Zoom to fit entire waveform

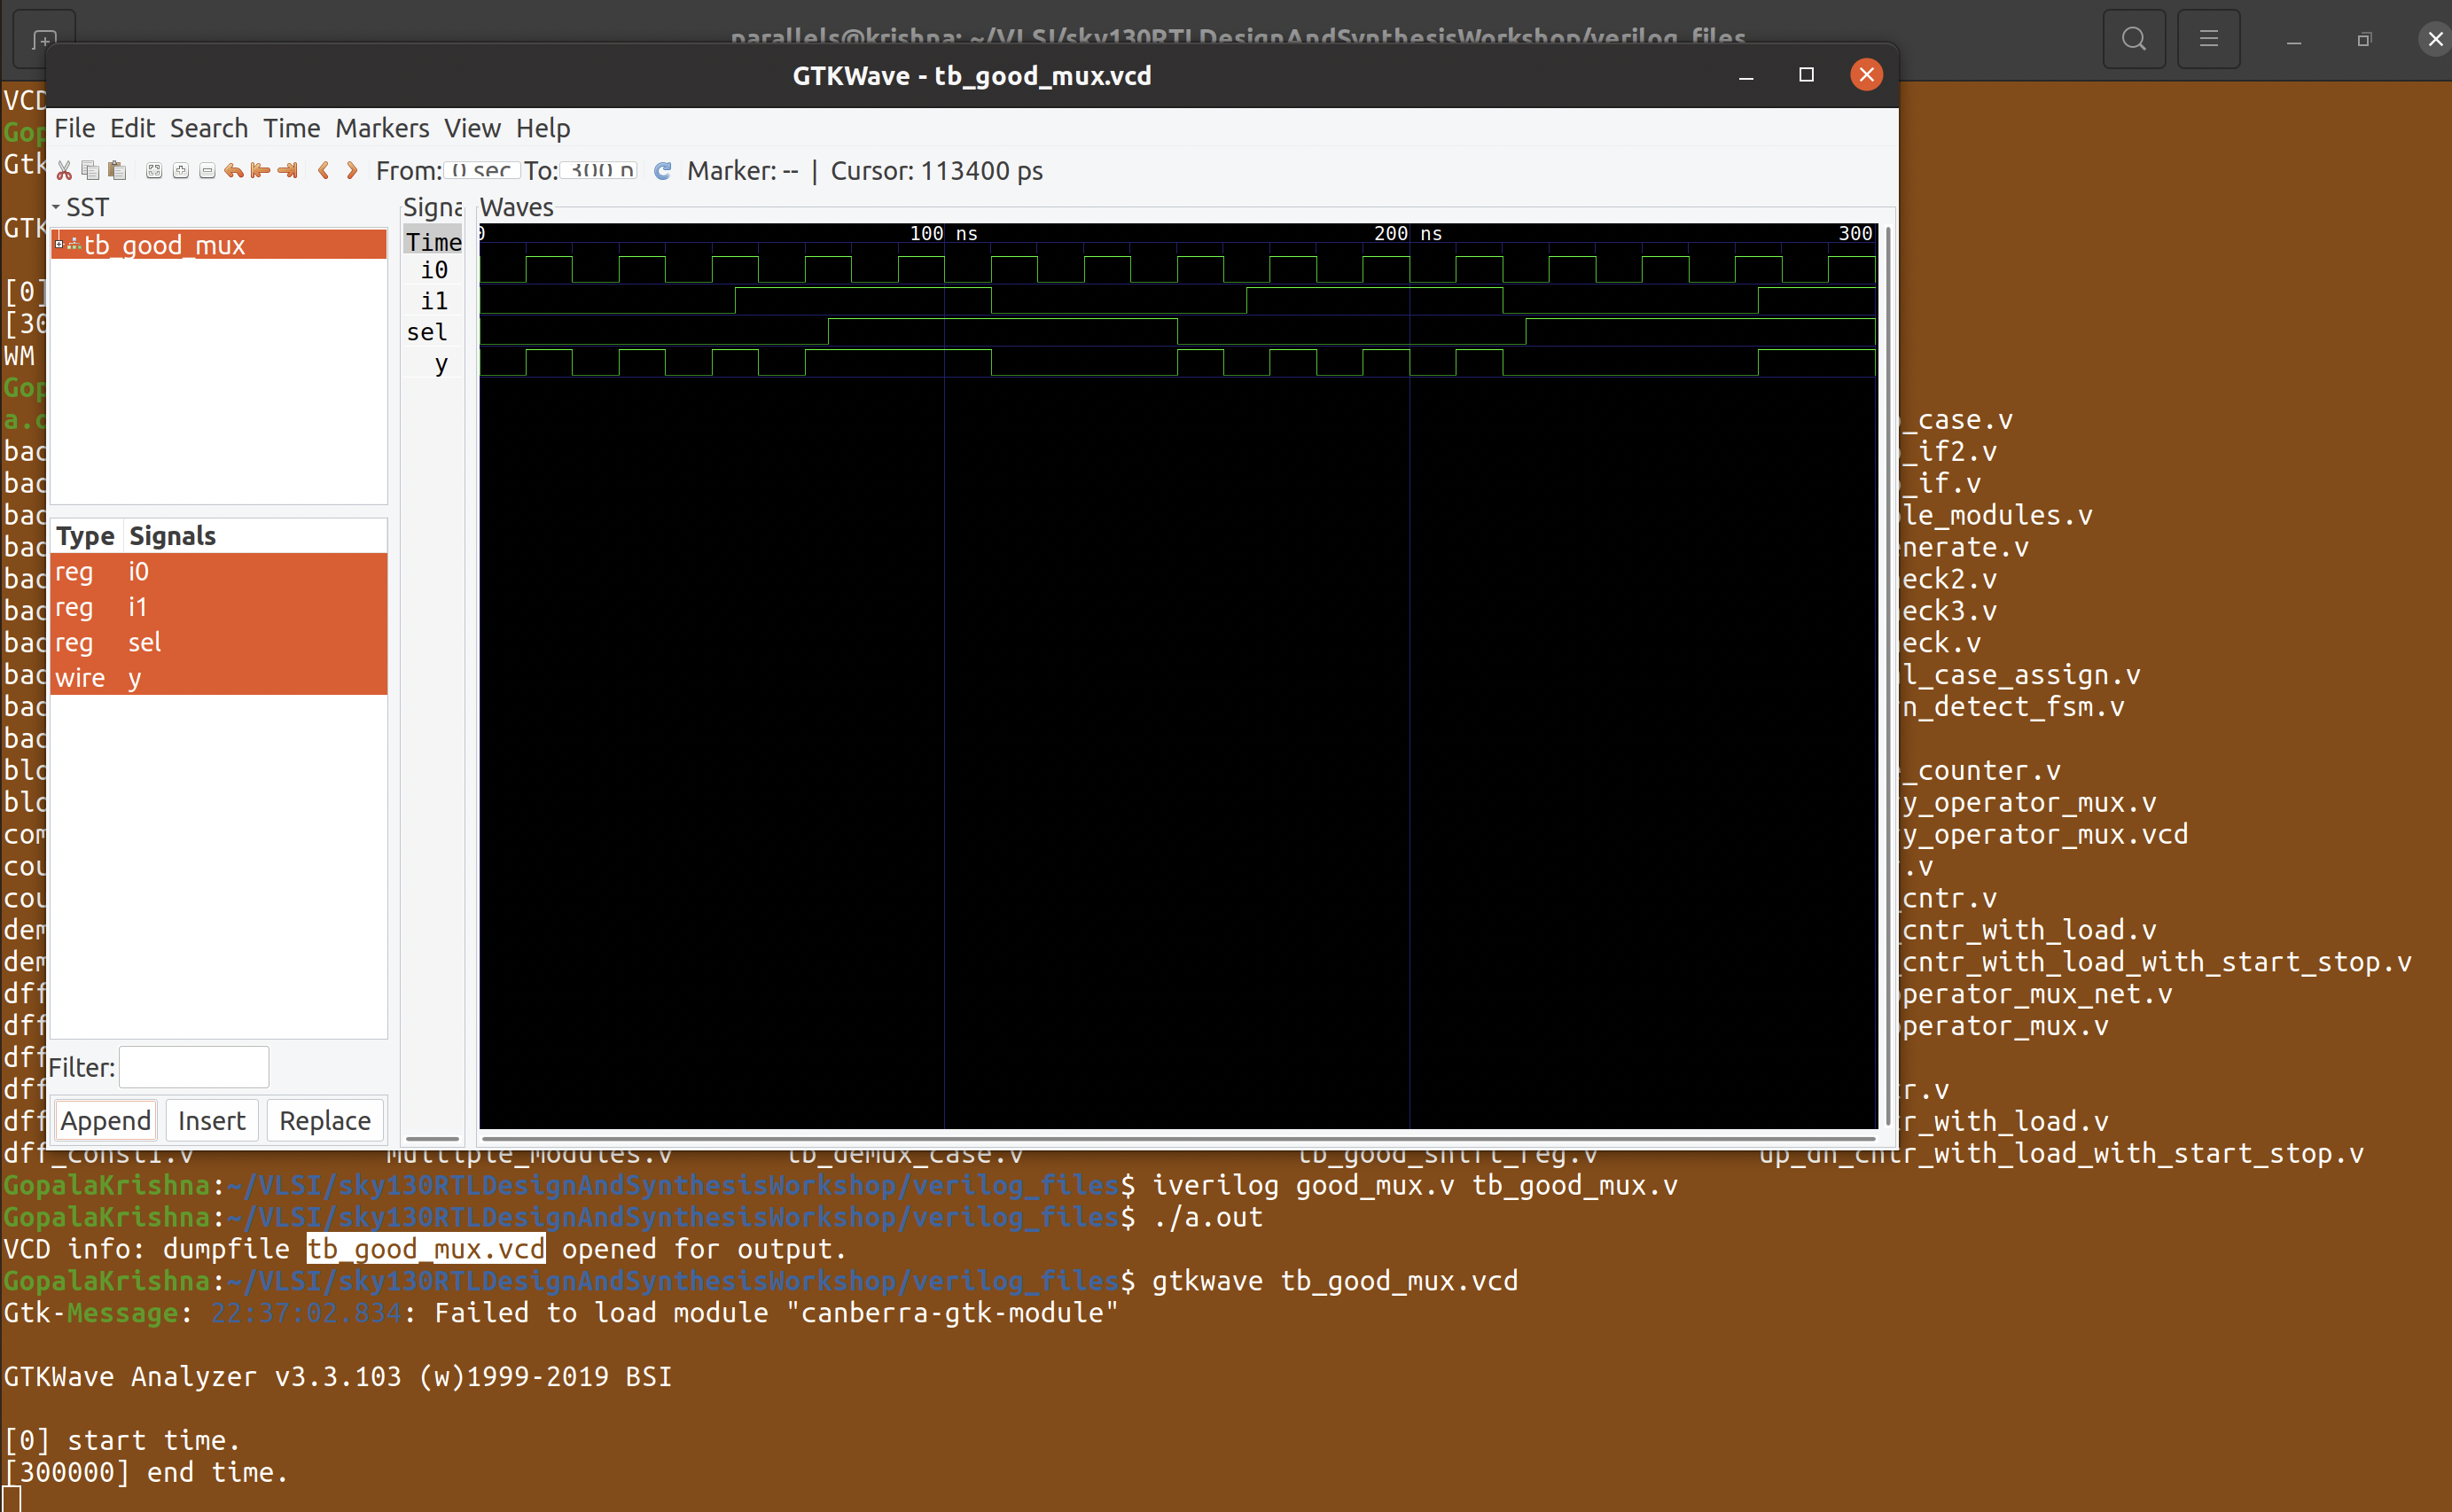pos(154,170)
